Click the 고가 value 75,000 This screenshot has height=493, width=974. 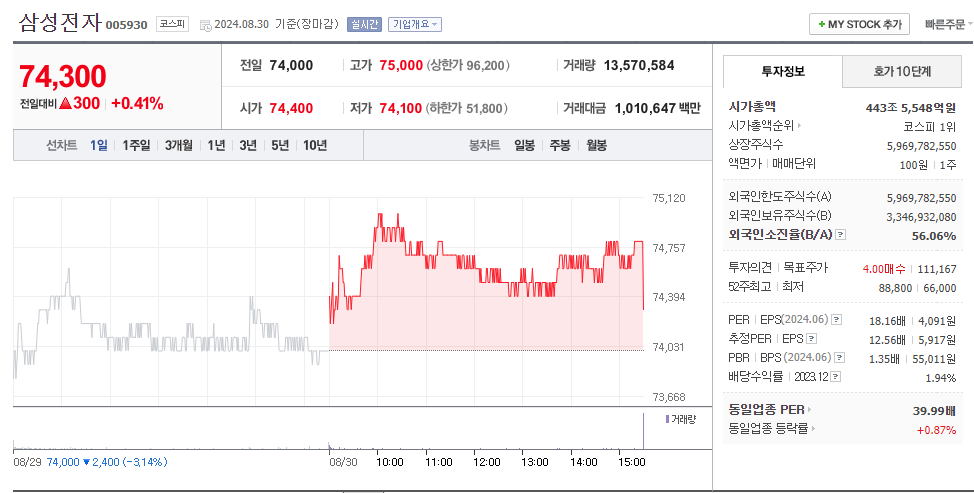click(401, 65)
